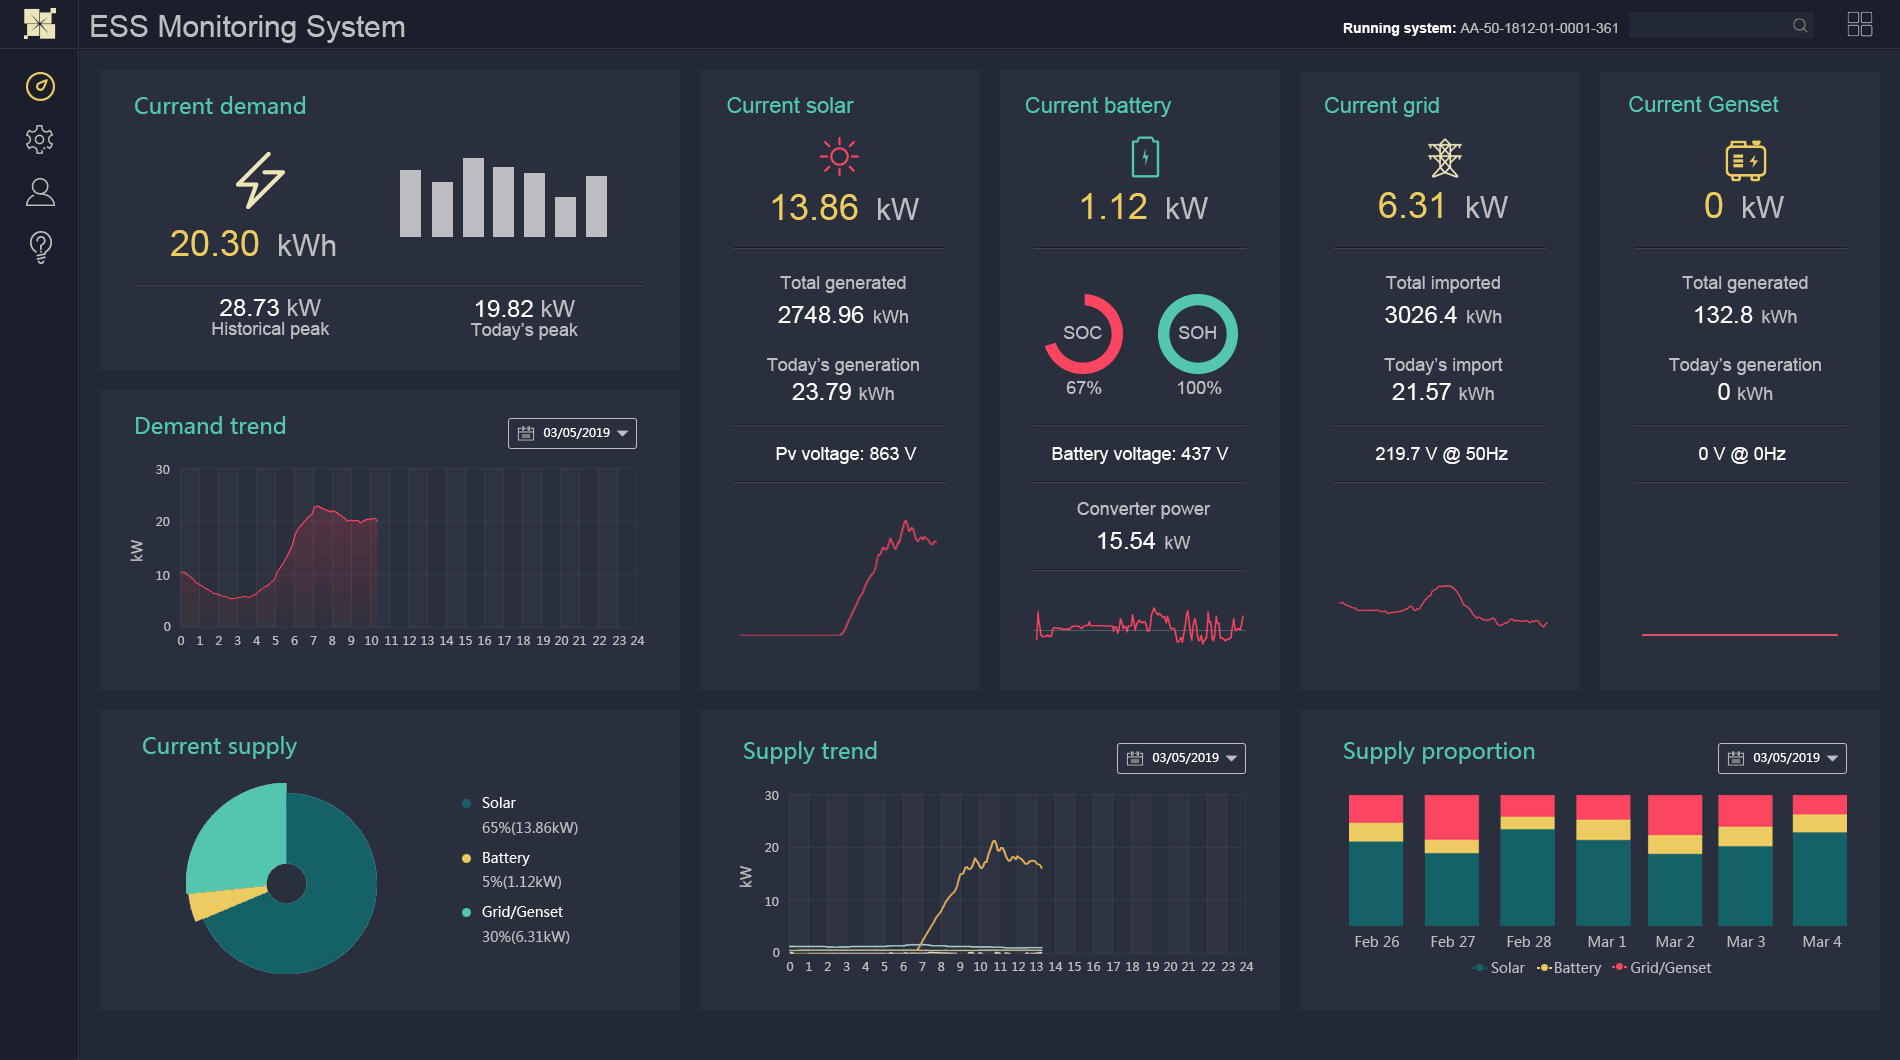
Task: Toggle Solar series in Supply proportion legend
Action: click(x=1499, y=968)
